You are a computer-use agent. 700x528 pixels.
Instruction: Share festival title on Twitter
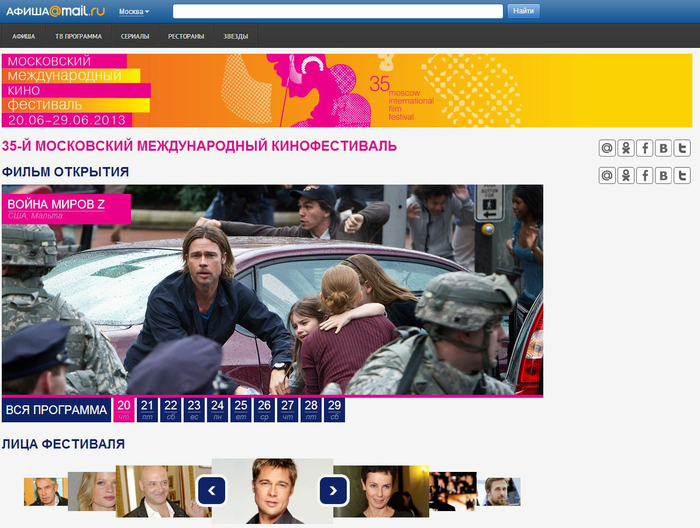(682, 148)
